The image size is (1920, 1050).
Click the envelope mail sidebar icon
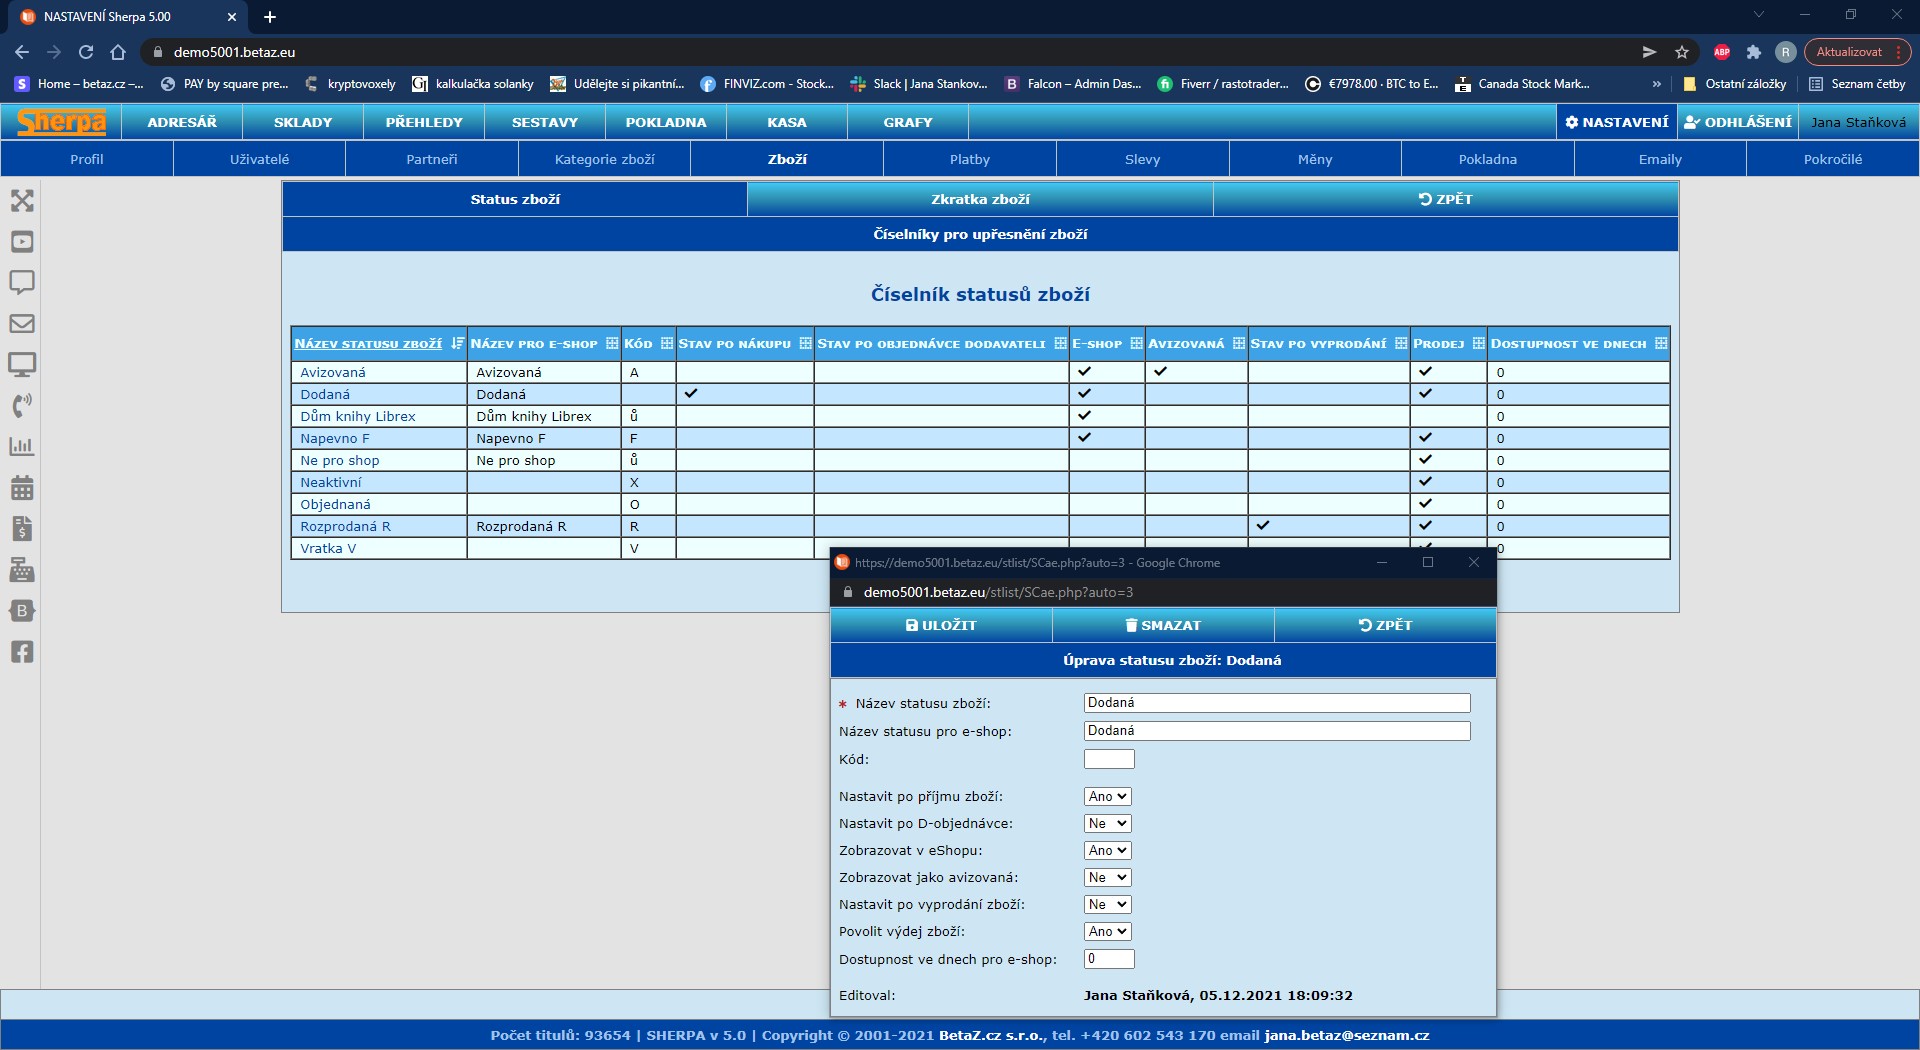pyautogui.click(x=22, y=324)
